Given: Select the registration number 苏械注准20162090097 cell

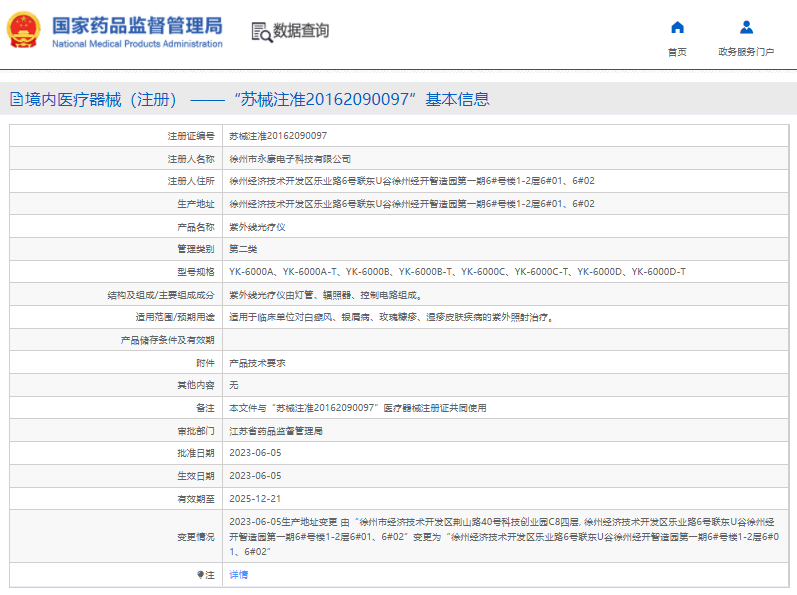Looking at the screenshot, I should pos(505,136).
